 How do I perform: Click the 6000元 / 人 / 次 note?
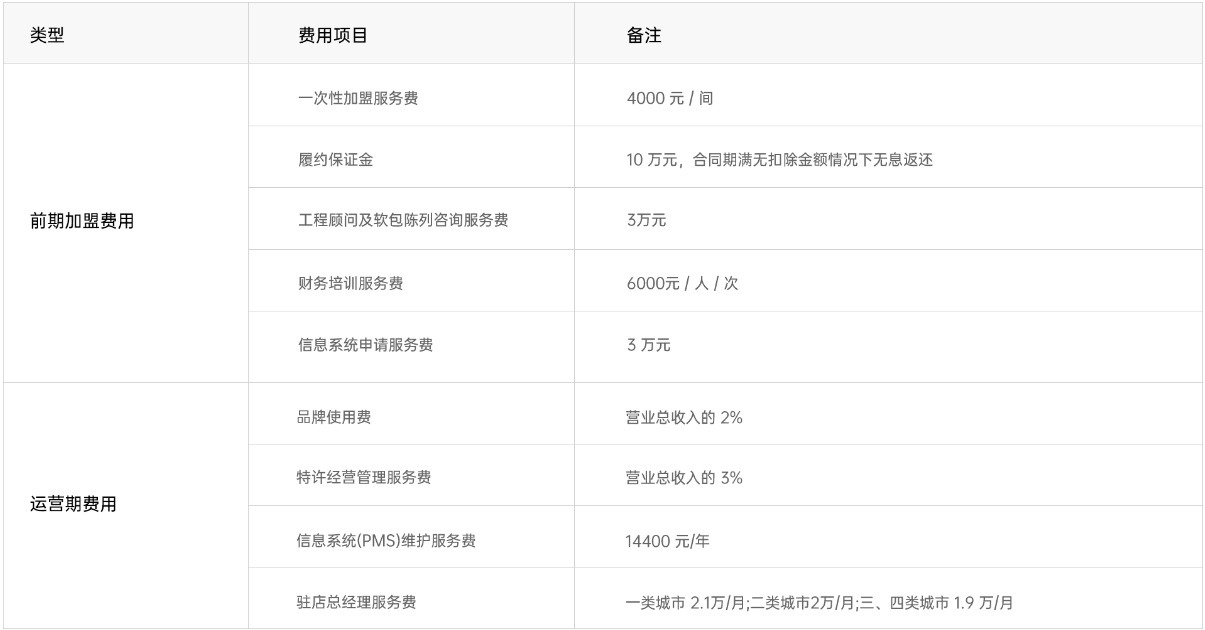[682, 283]
